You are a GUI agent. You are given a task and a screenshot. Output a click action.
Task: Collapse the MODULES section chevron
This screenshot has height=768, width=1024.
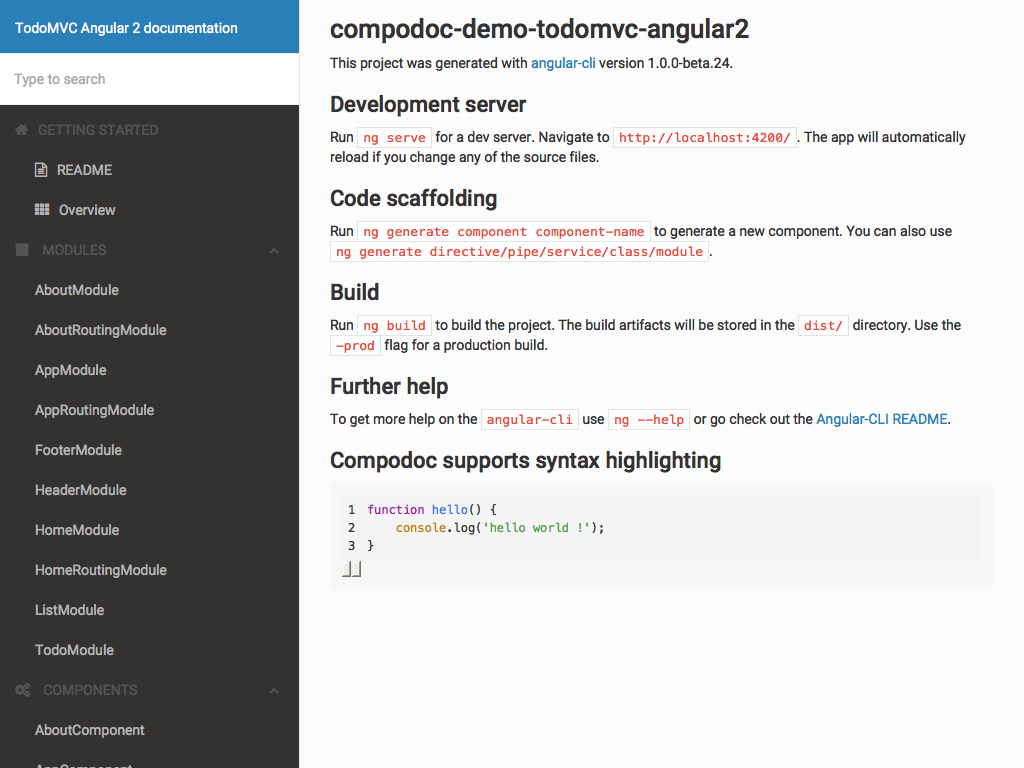click(274, 250)
